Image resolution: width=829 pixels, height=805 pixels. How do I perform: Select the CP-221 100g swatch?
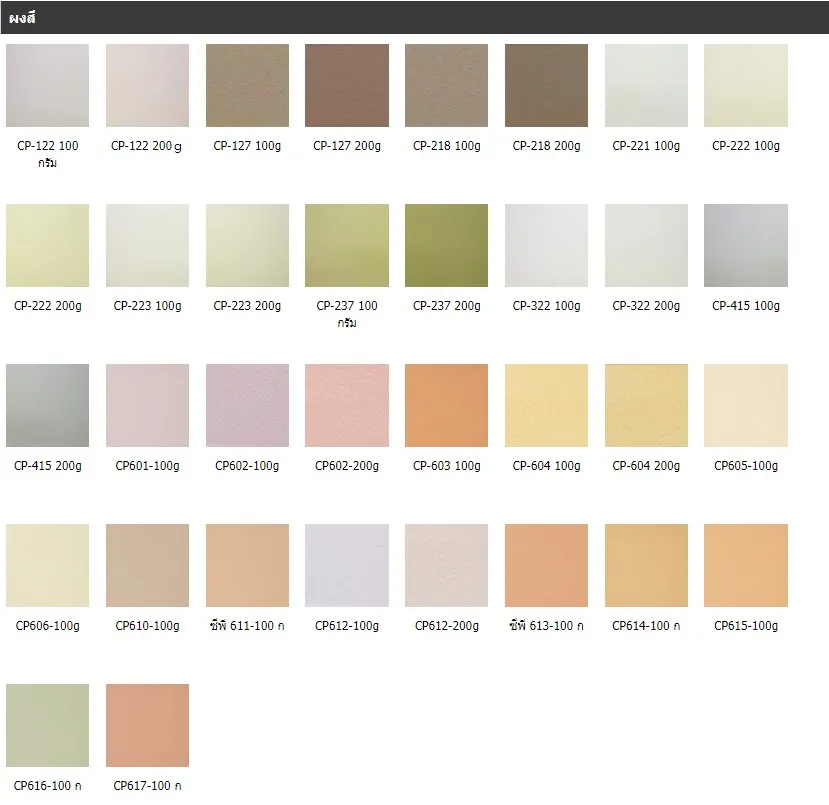(647, 85)
